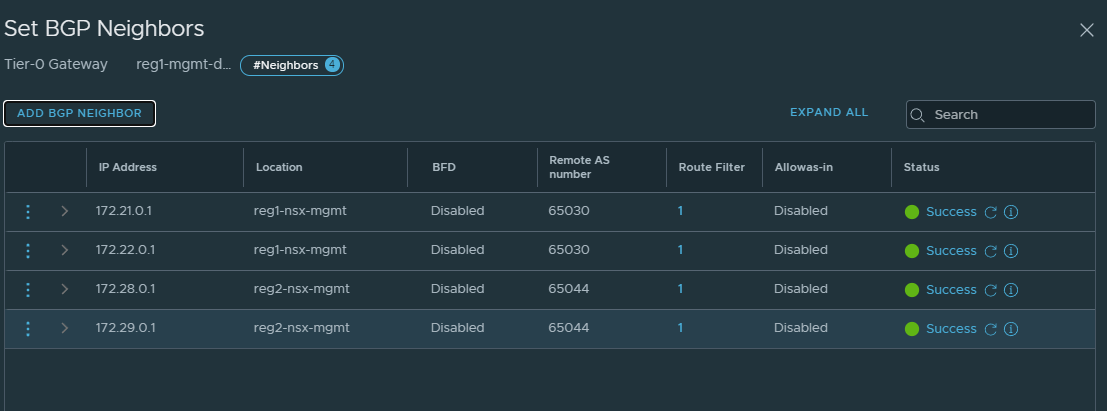Refresh status of neighbor 172.28.0.1
Screen dimensions: 1107x411
point(991,290)
